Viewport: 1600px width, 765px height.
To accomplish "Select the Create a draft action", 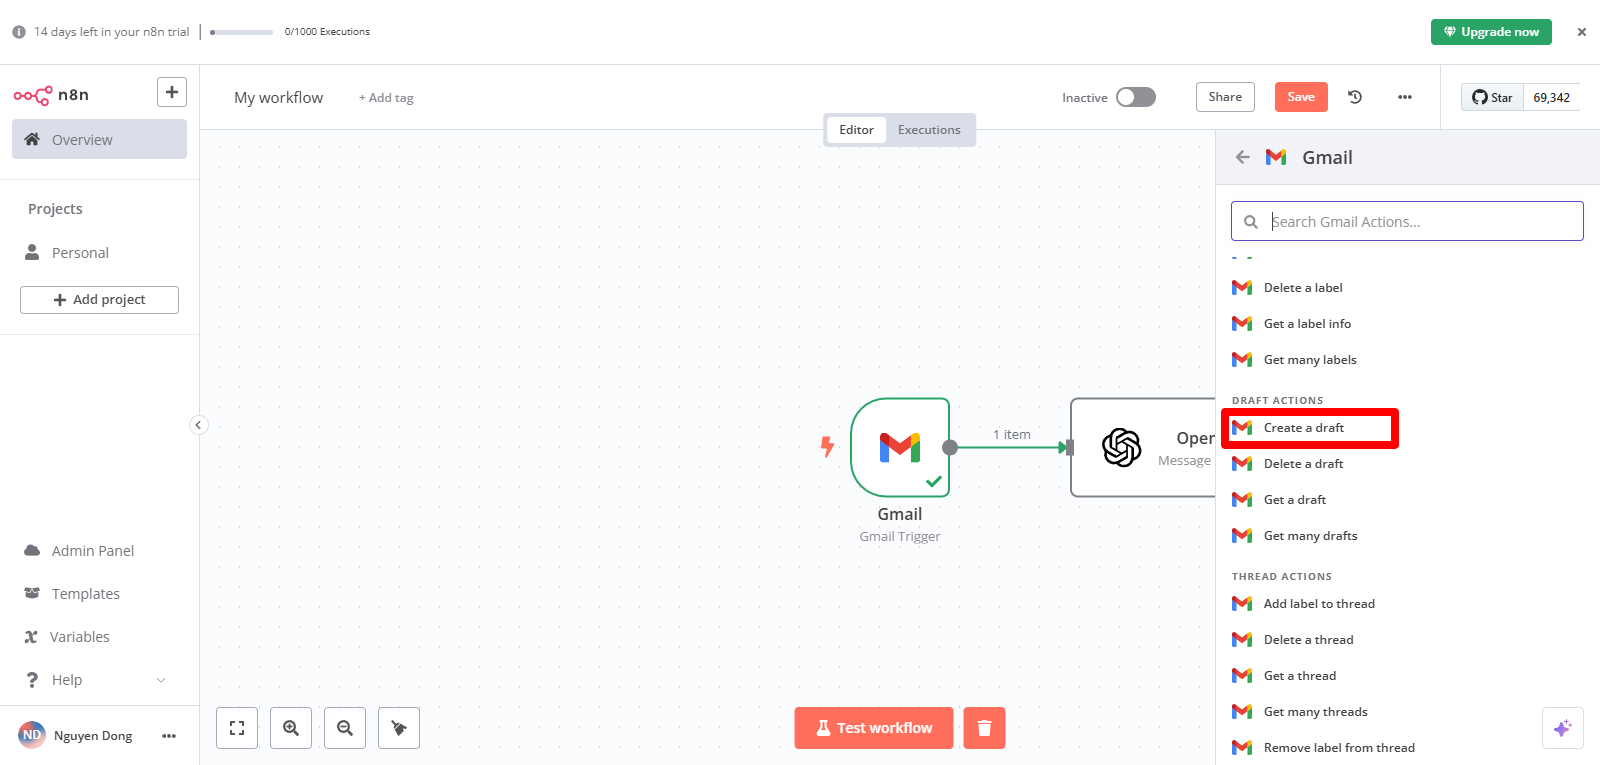I will 1304,428.
